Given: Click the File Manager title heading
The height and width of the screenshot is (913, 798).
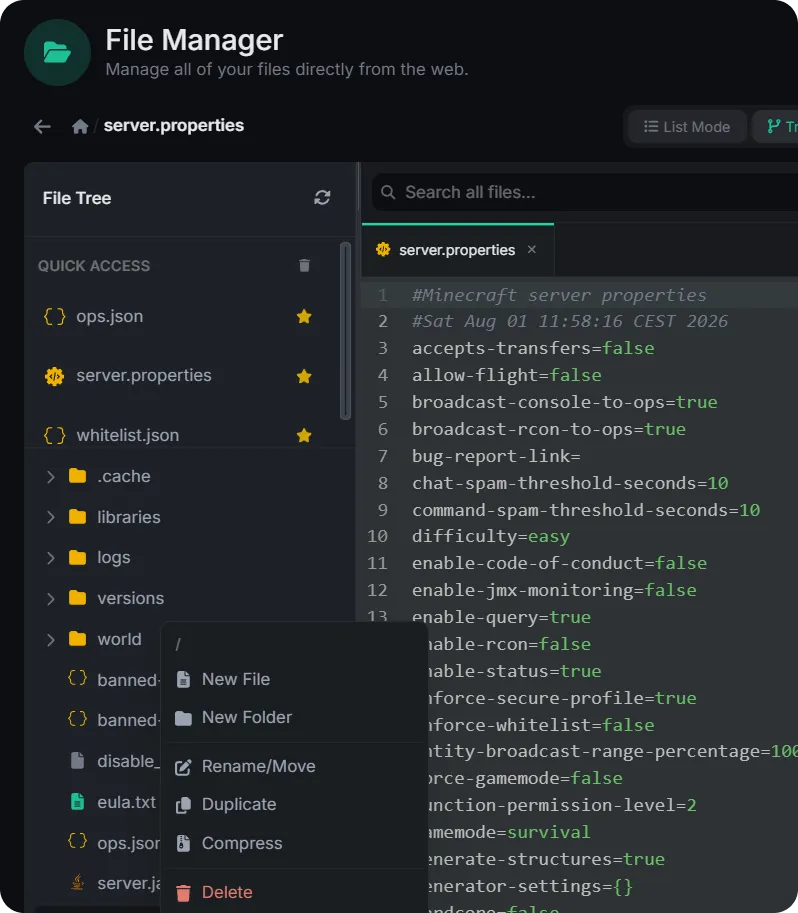Looking at the screenshot, I should pyautogui.click(x=194, y=40).
